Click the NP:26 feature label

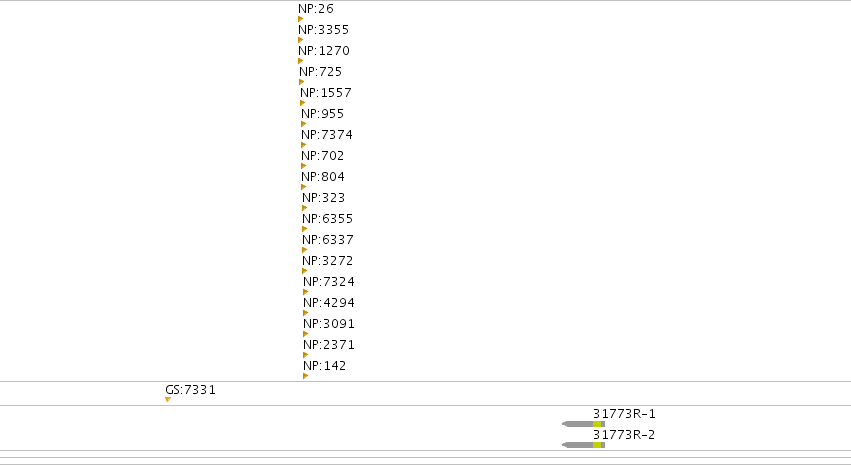click(316, 9)
